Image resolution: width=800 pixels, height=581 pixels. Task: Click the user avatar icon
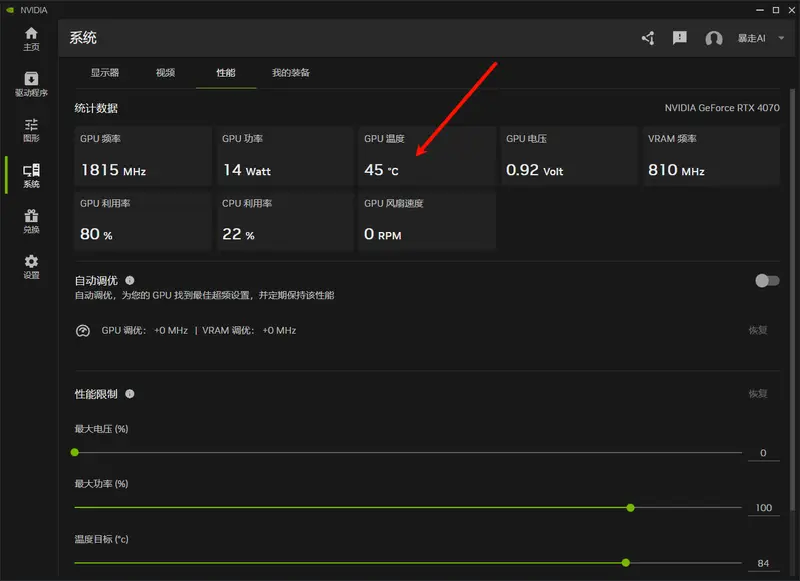714,38
